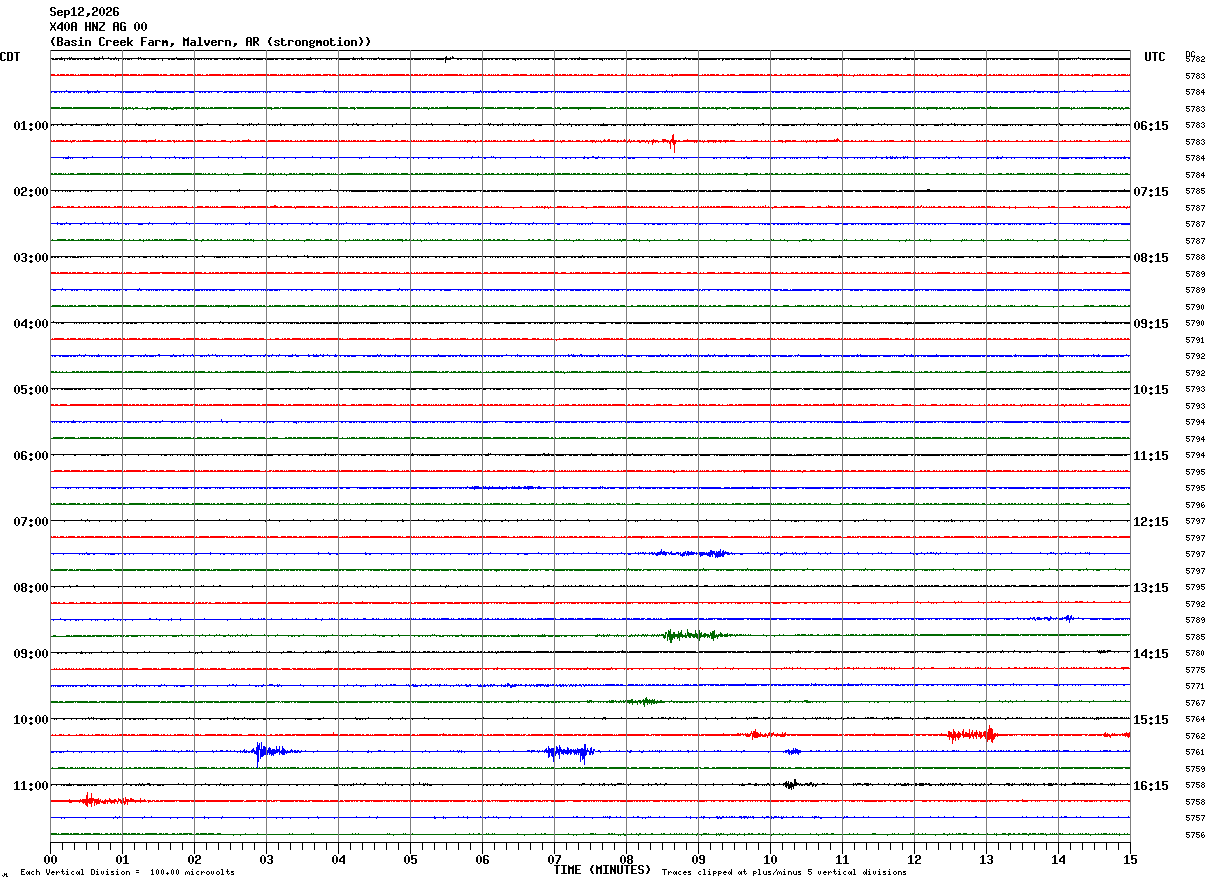
Task: Click the 00 minute axis tick label
Action: (x=50, y=859)
